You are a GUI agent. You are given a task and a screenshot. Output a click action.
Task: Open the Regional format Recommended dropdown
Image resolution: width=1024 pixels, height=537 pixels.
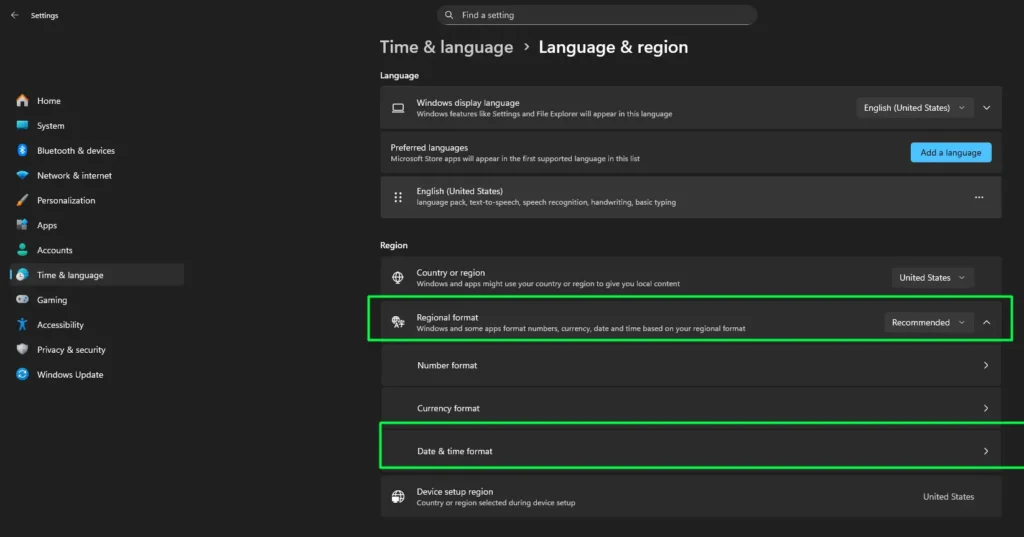[928, 322]
